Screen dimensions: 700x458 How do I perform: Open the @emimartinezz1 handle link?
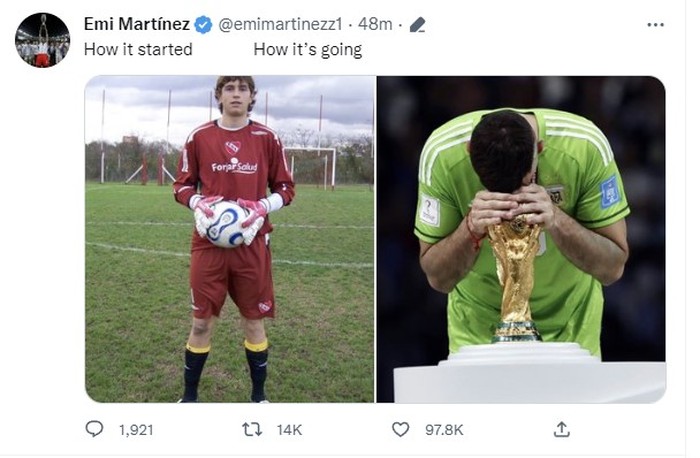pyautogui.click(x=280, y=24)
